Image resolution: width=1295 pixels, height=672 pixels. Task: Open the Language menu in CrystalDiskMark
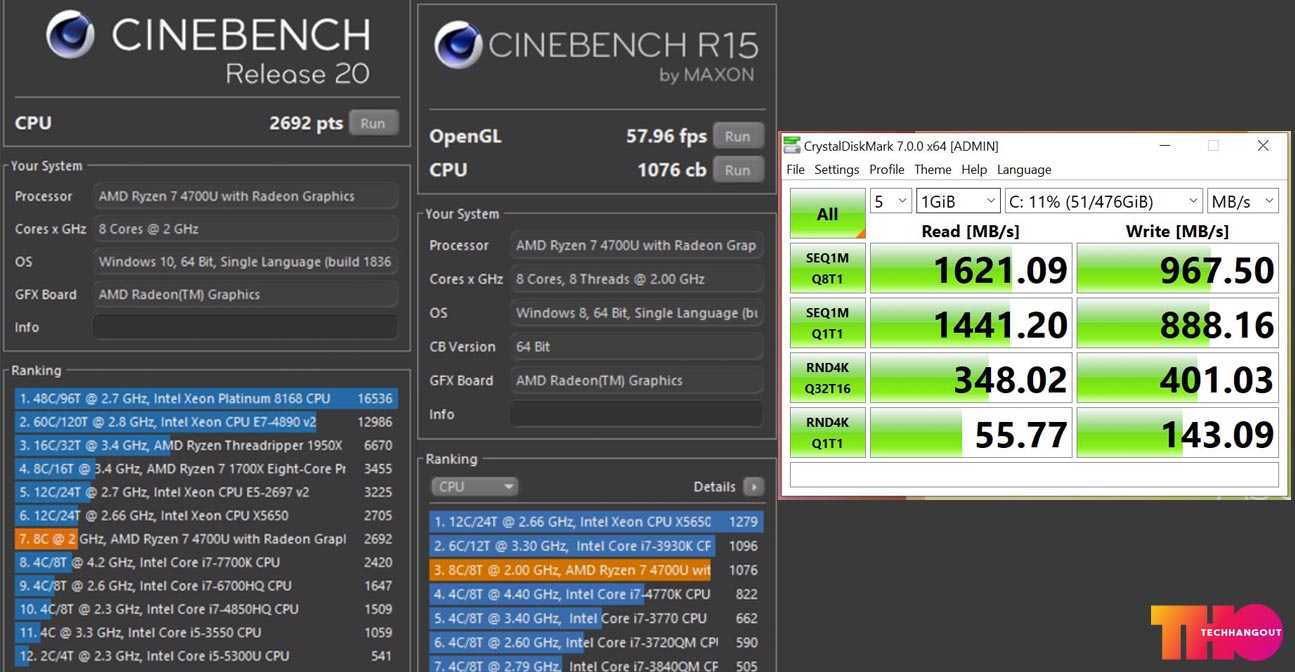click(x=1024, y=169)
